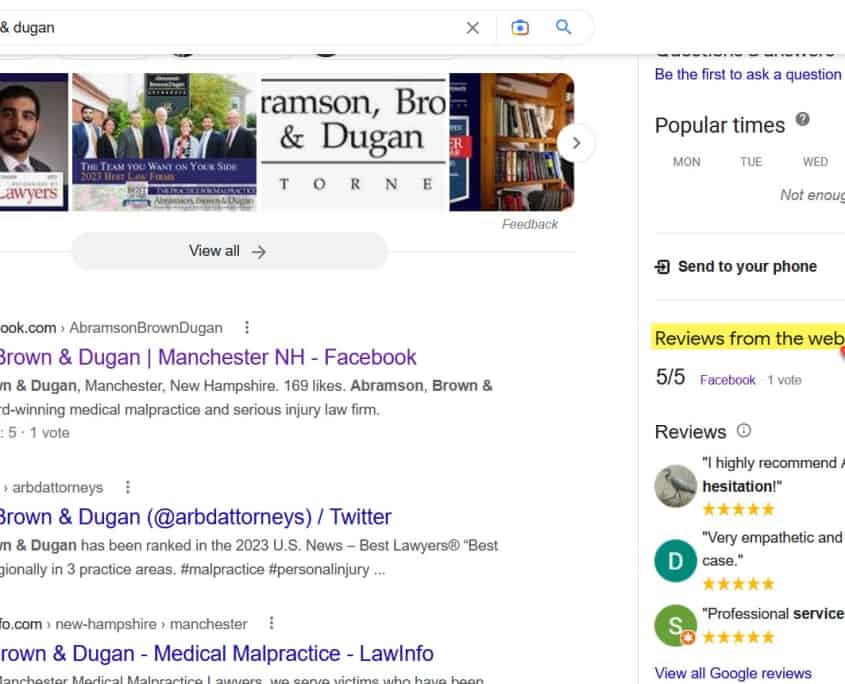Open more options beside arbdattorneys Twitter result
845x684 pixels.
(128, 487)
